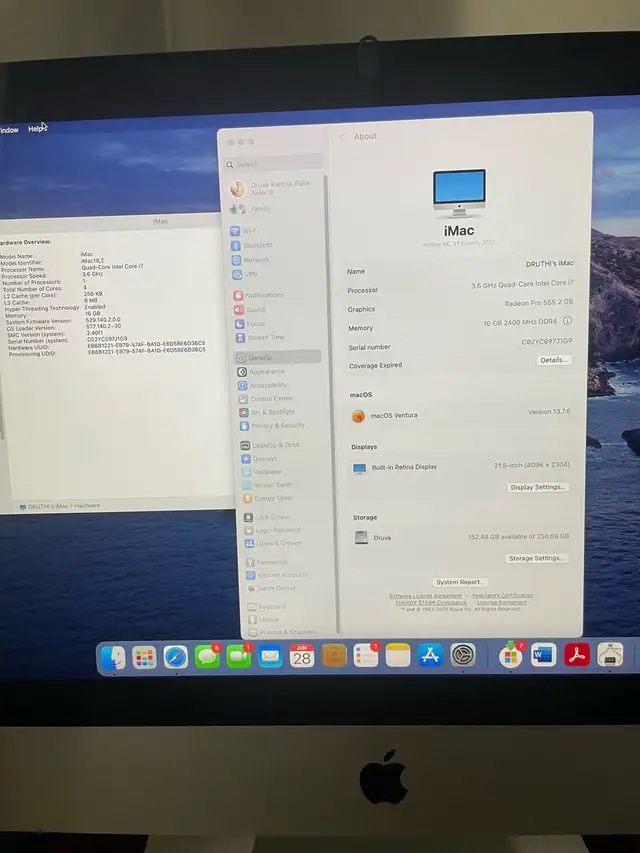Click the memory info icon
Image resolution: width=640 pixels, height=853 pixels.
[567, 321]
